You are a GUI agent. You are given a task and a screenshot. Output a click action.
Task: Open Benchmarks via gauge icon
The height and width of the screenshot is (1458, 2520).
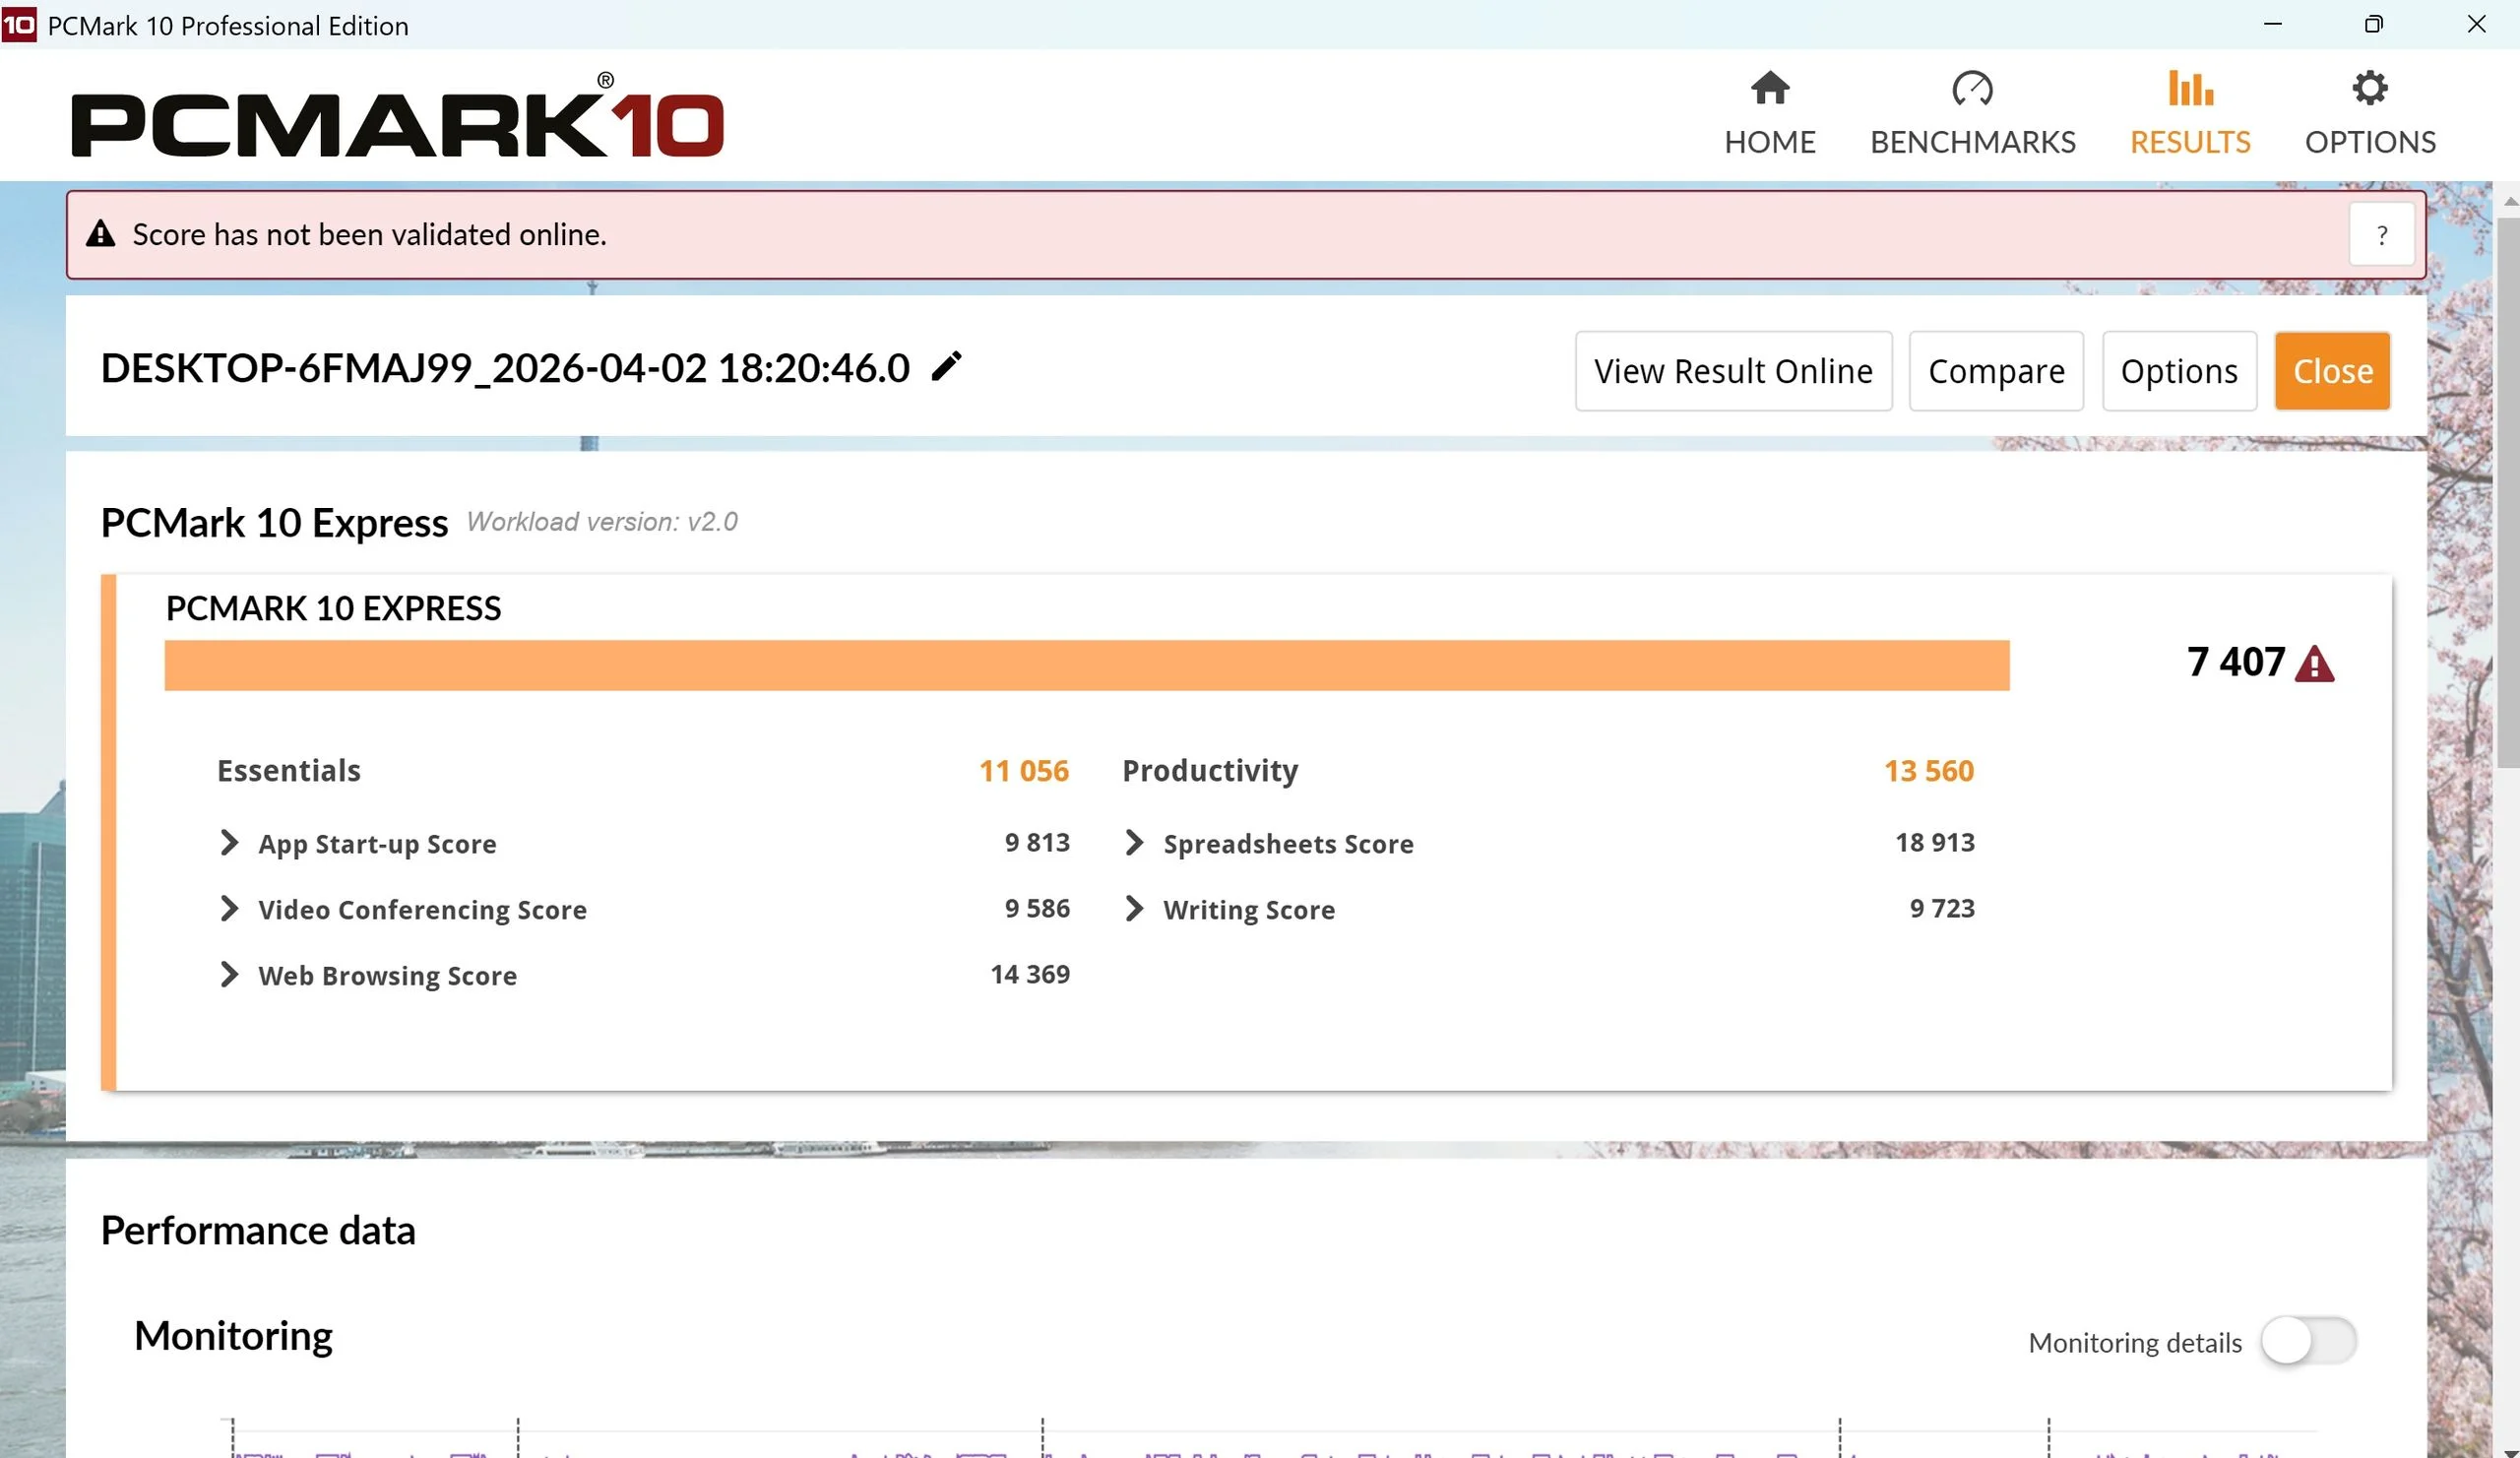click(x=1971, y=88)
